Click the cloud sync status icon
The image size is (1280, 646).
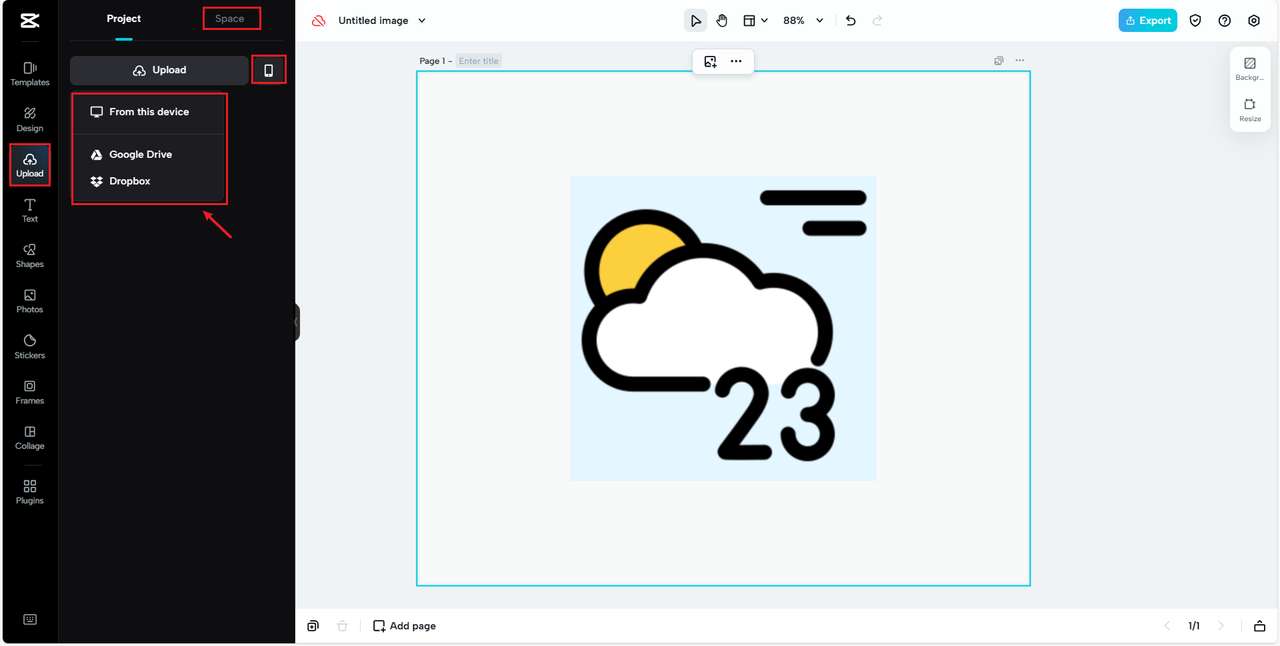coord(319,20)
